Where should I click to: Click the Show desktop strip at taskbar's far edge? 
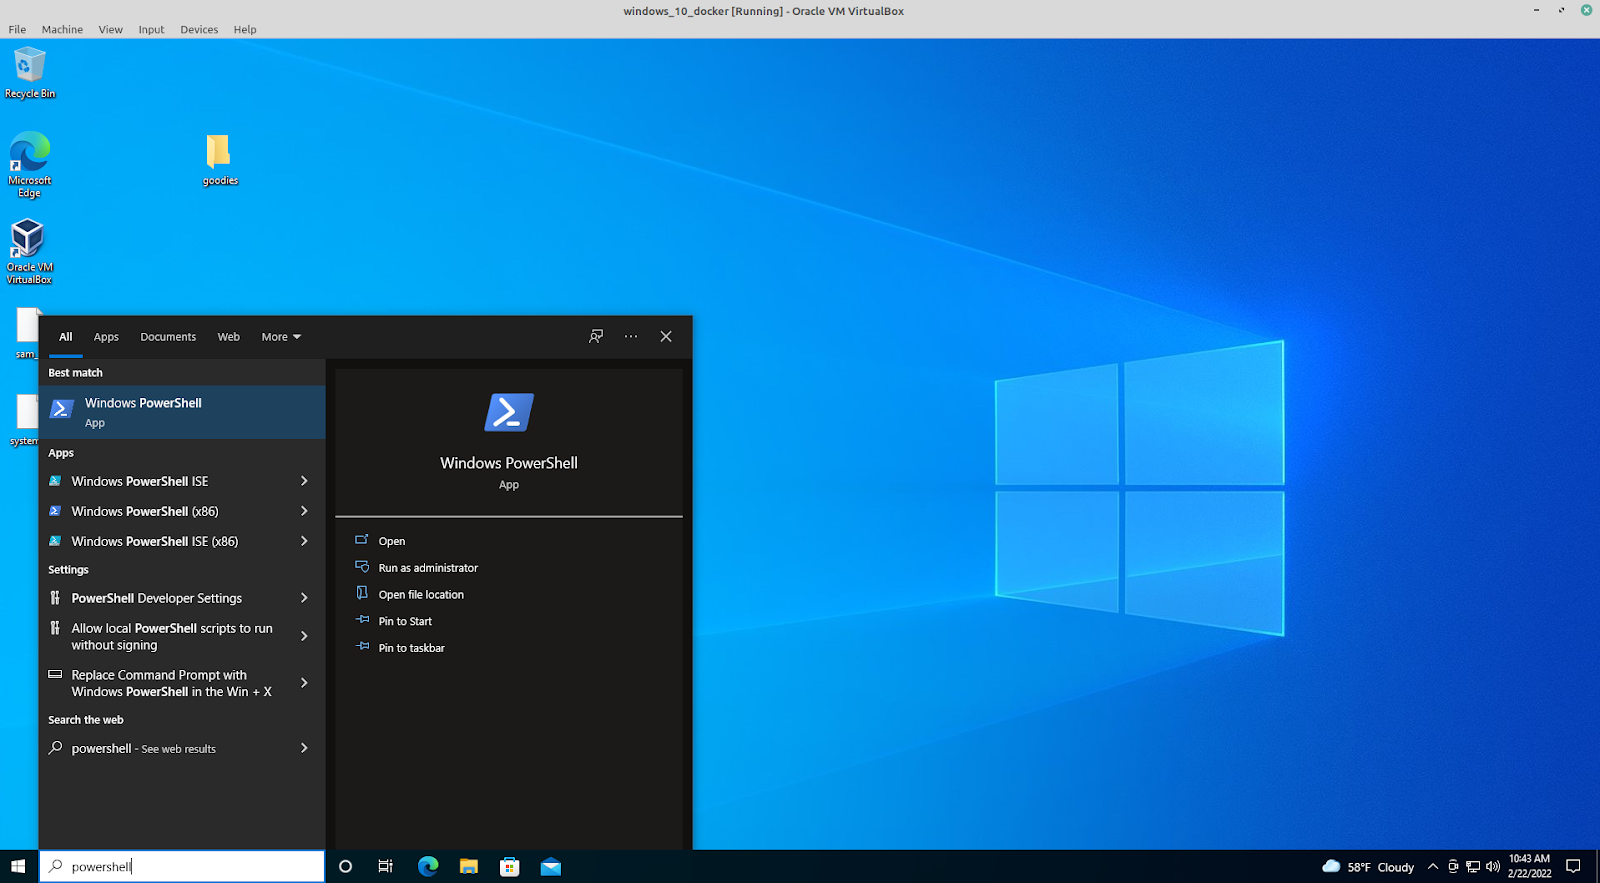click(1597, 866)
